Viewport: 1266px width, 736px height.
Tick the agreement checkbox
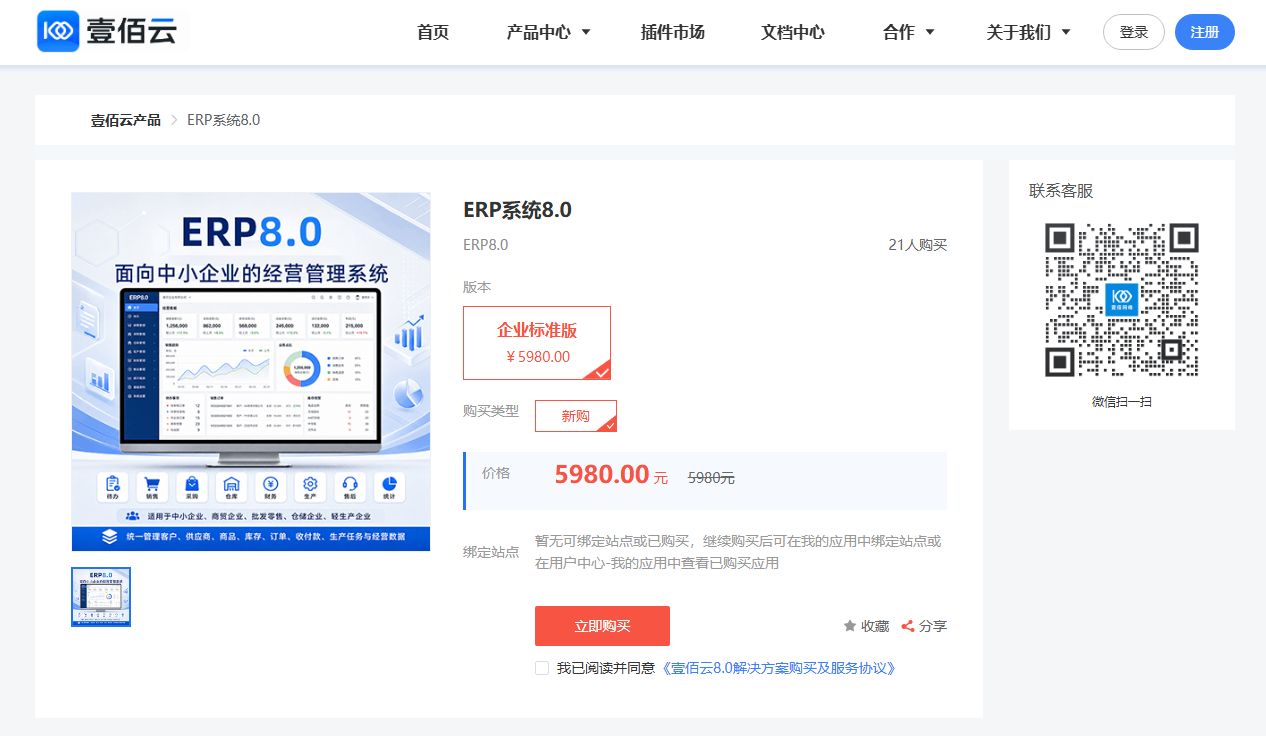(x=542, y=668)
